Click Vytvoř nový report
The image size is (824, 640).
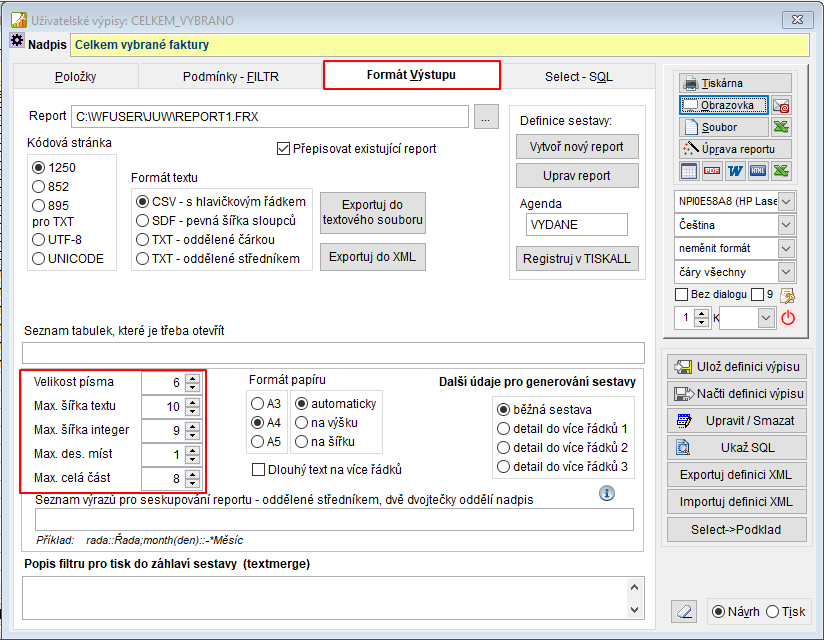coord(577,147)
